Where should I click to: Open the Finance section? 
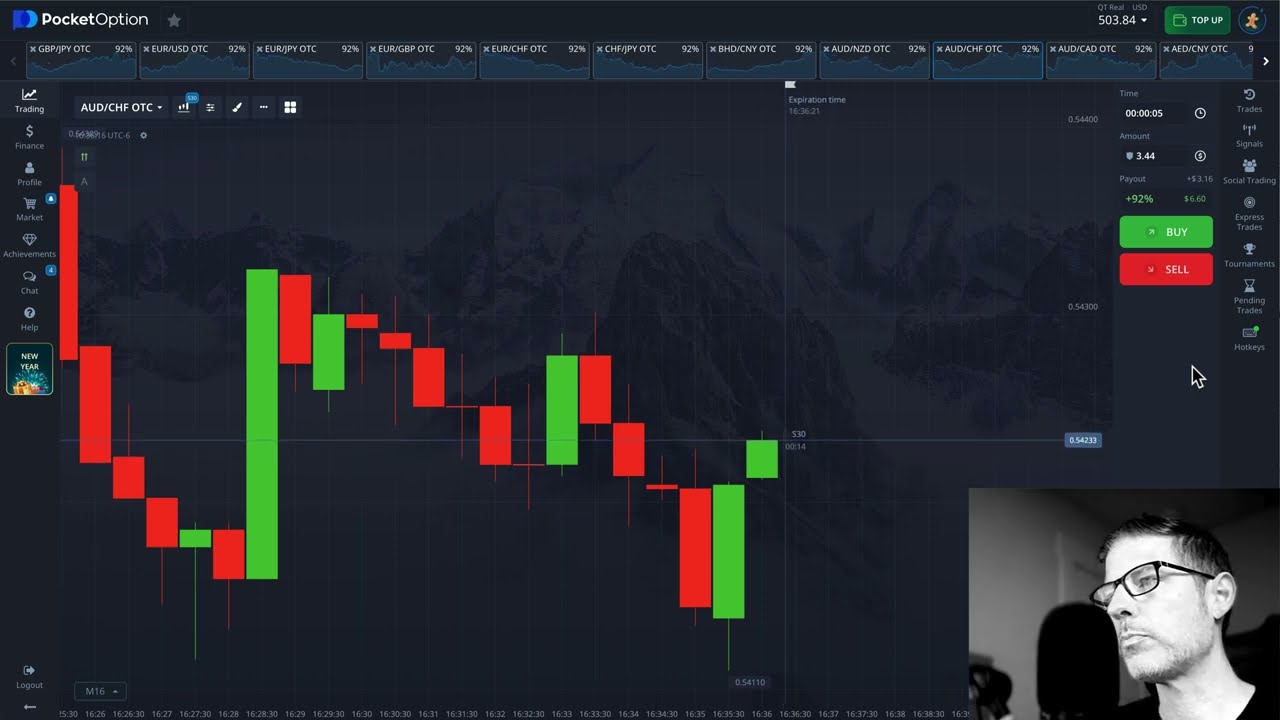click(x=29, y=137)
